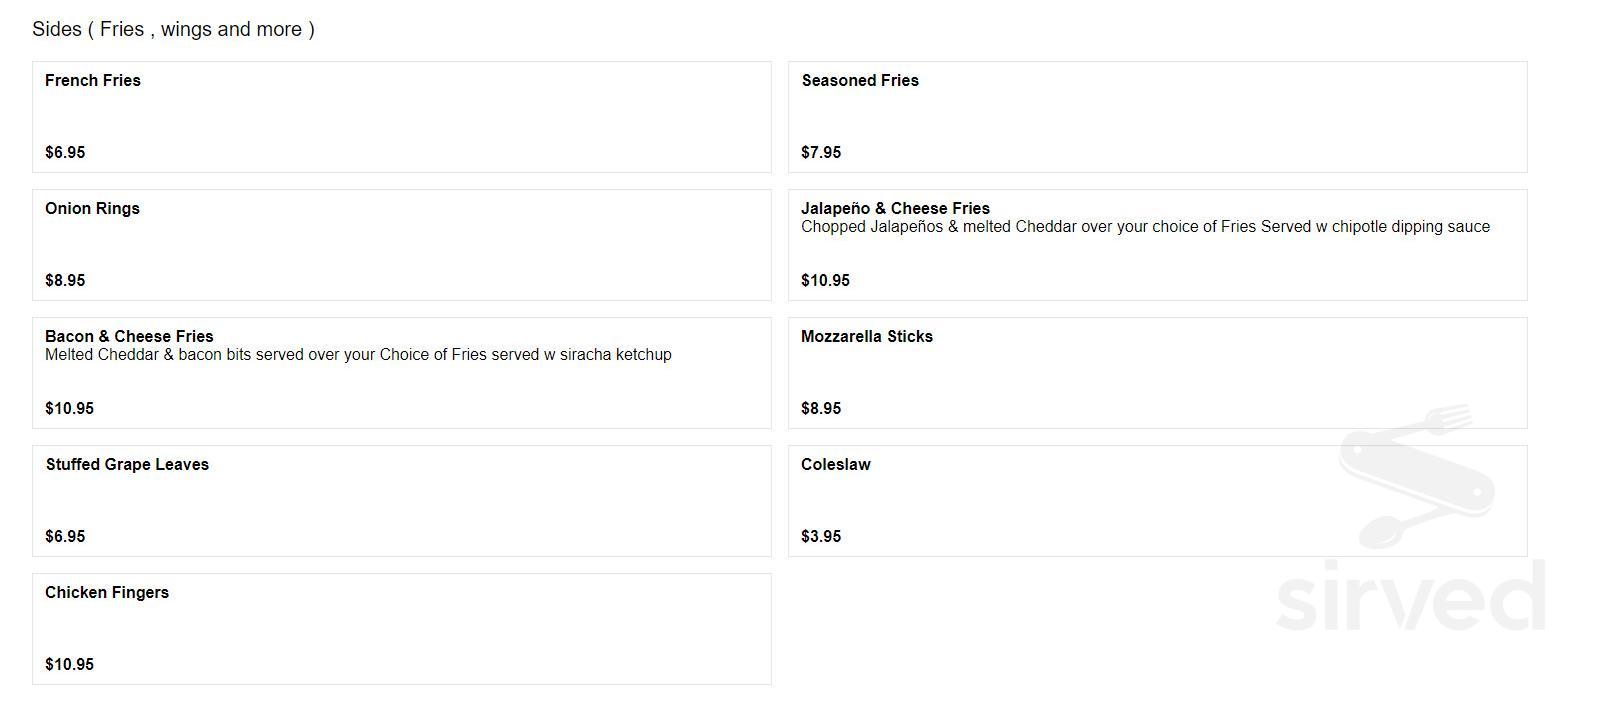Click the "sirved" watermark logo text
The image size is (1602, 706).
click(1410, 597)
